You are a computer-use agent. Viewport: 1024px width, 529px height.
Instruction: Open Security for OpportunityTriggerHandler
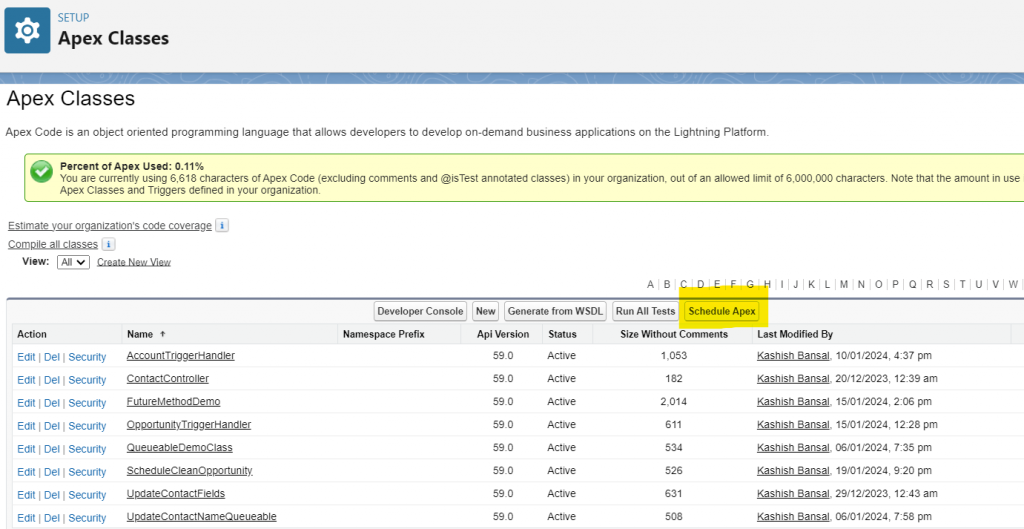click(x=87, y=425)
